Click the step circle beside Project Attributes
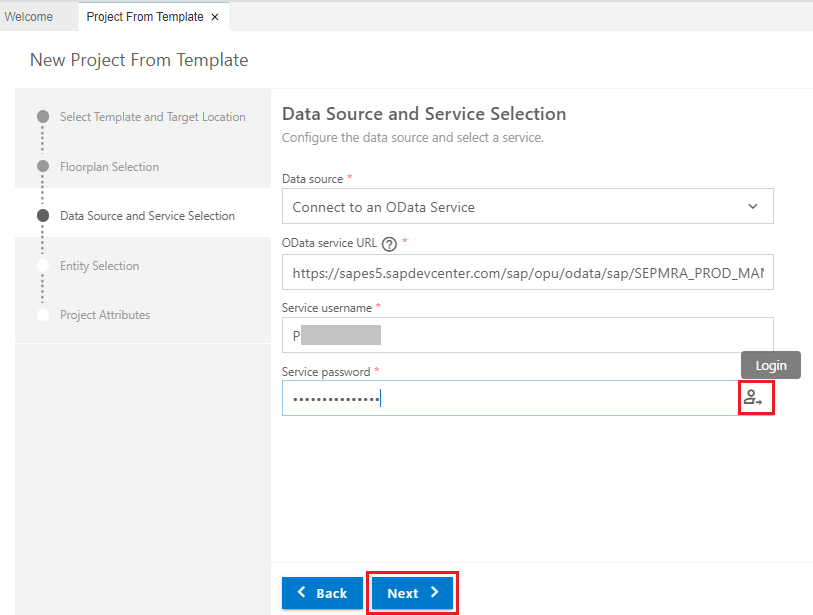 coord(42,314)
